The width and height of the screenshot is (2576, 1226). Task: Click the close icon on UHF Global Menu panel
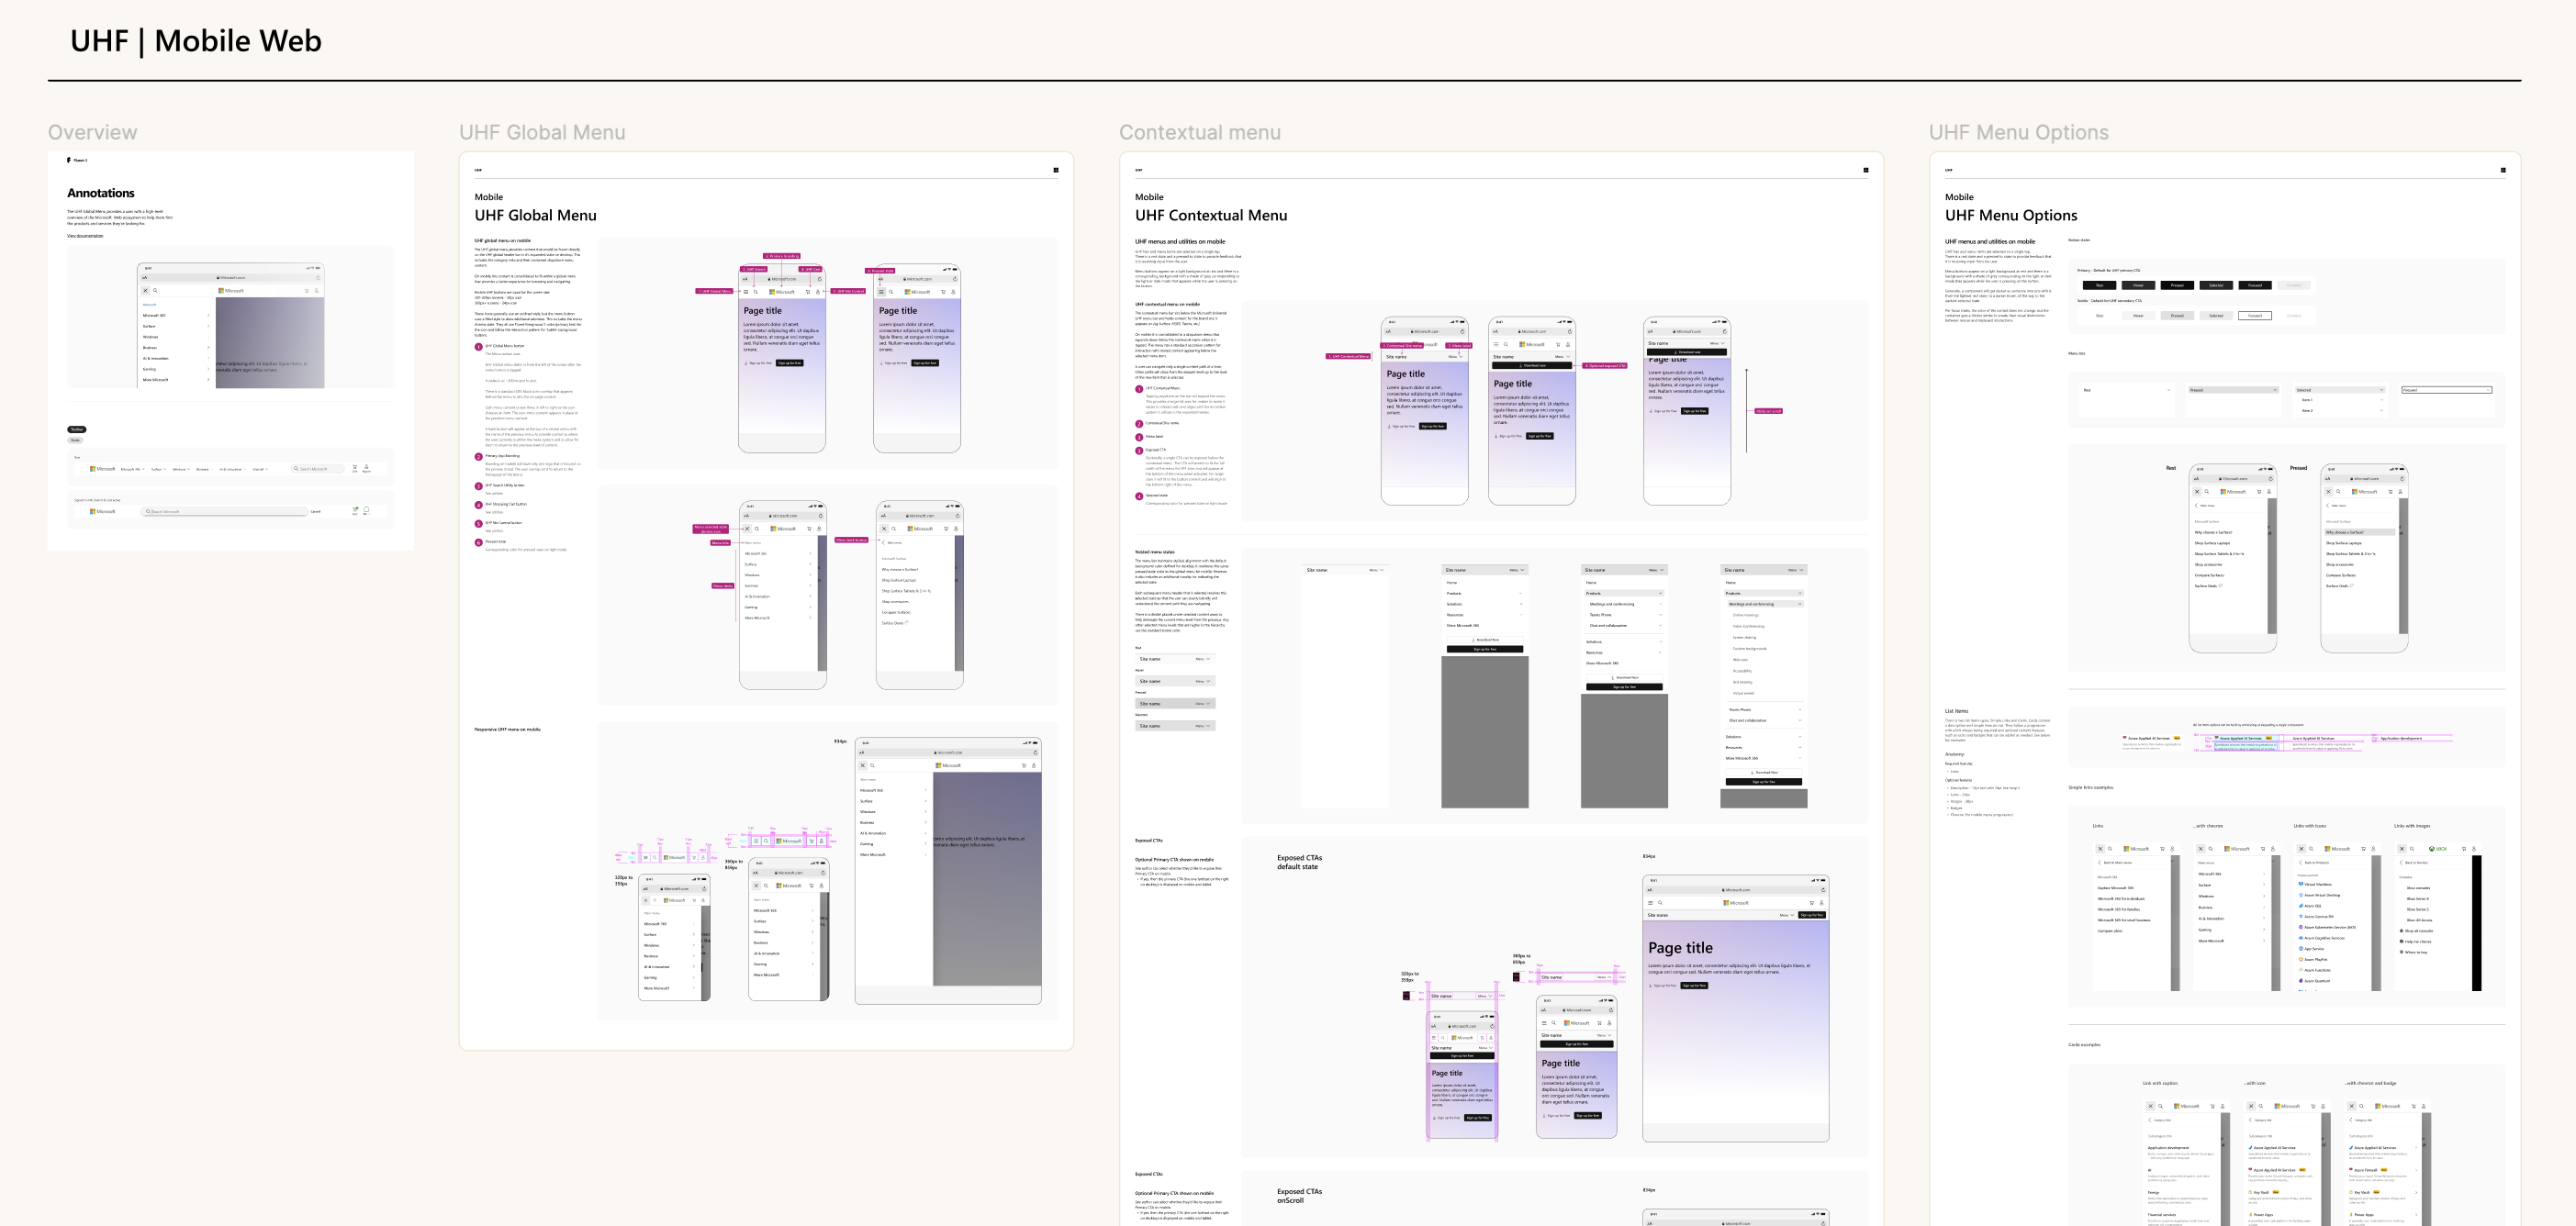1057,169
